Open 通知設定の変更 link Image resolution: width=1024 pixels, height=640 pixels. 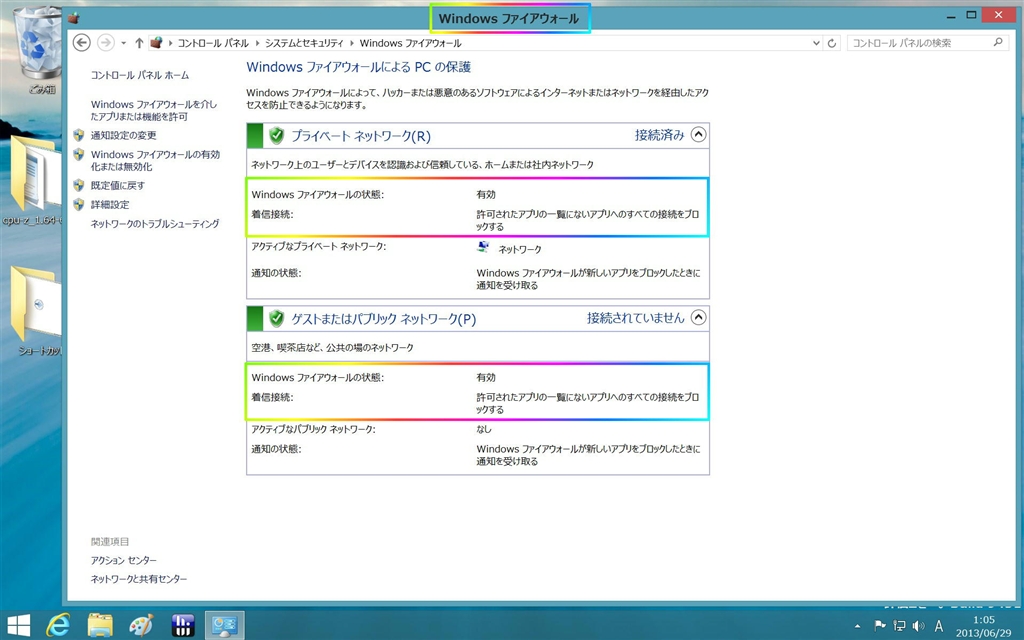123,135
